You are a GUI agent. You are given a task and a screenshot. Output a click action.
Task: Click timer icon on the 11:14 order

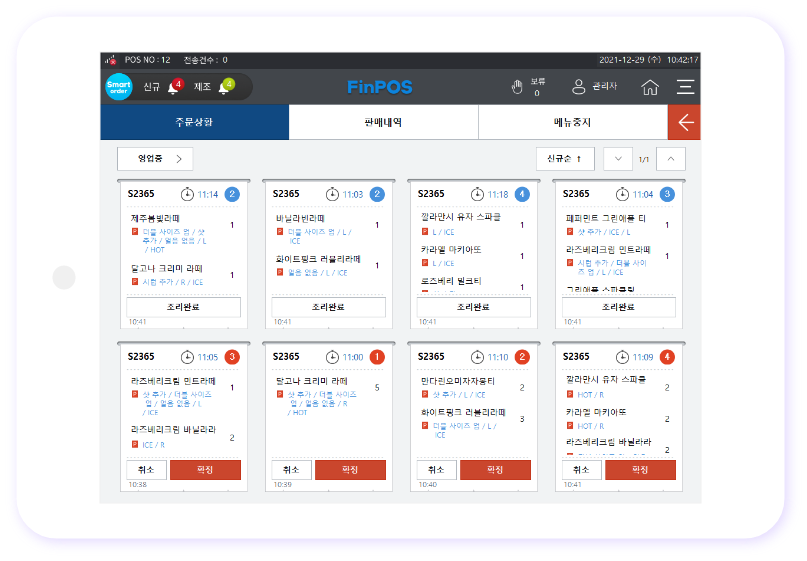pos(187,194)
